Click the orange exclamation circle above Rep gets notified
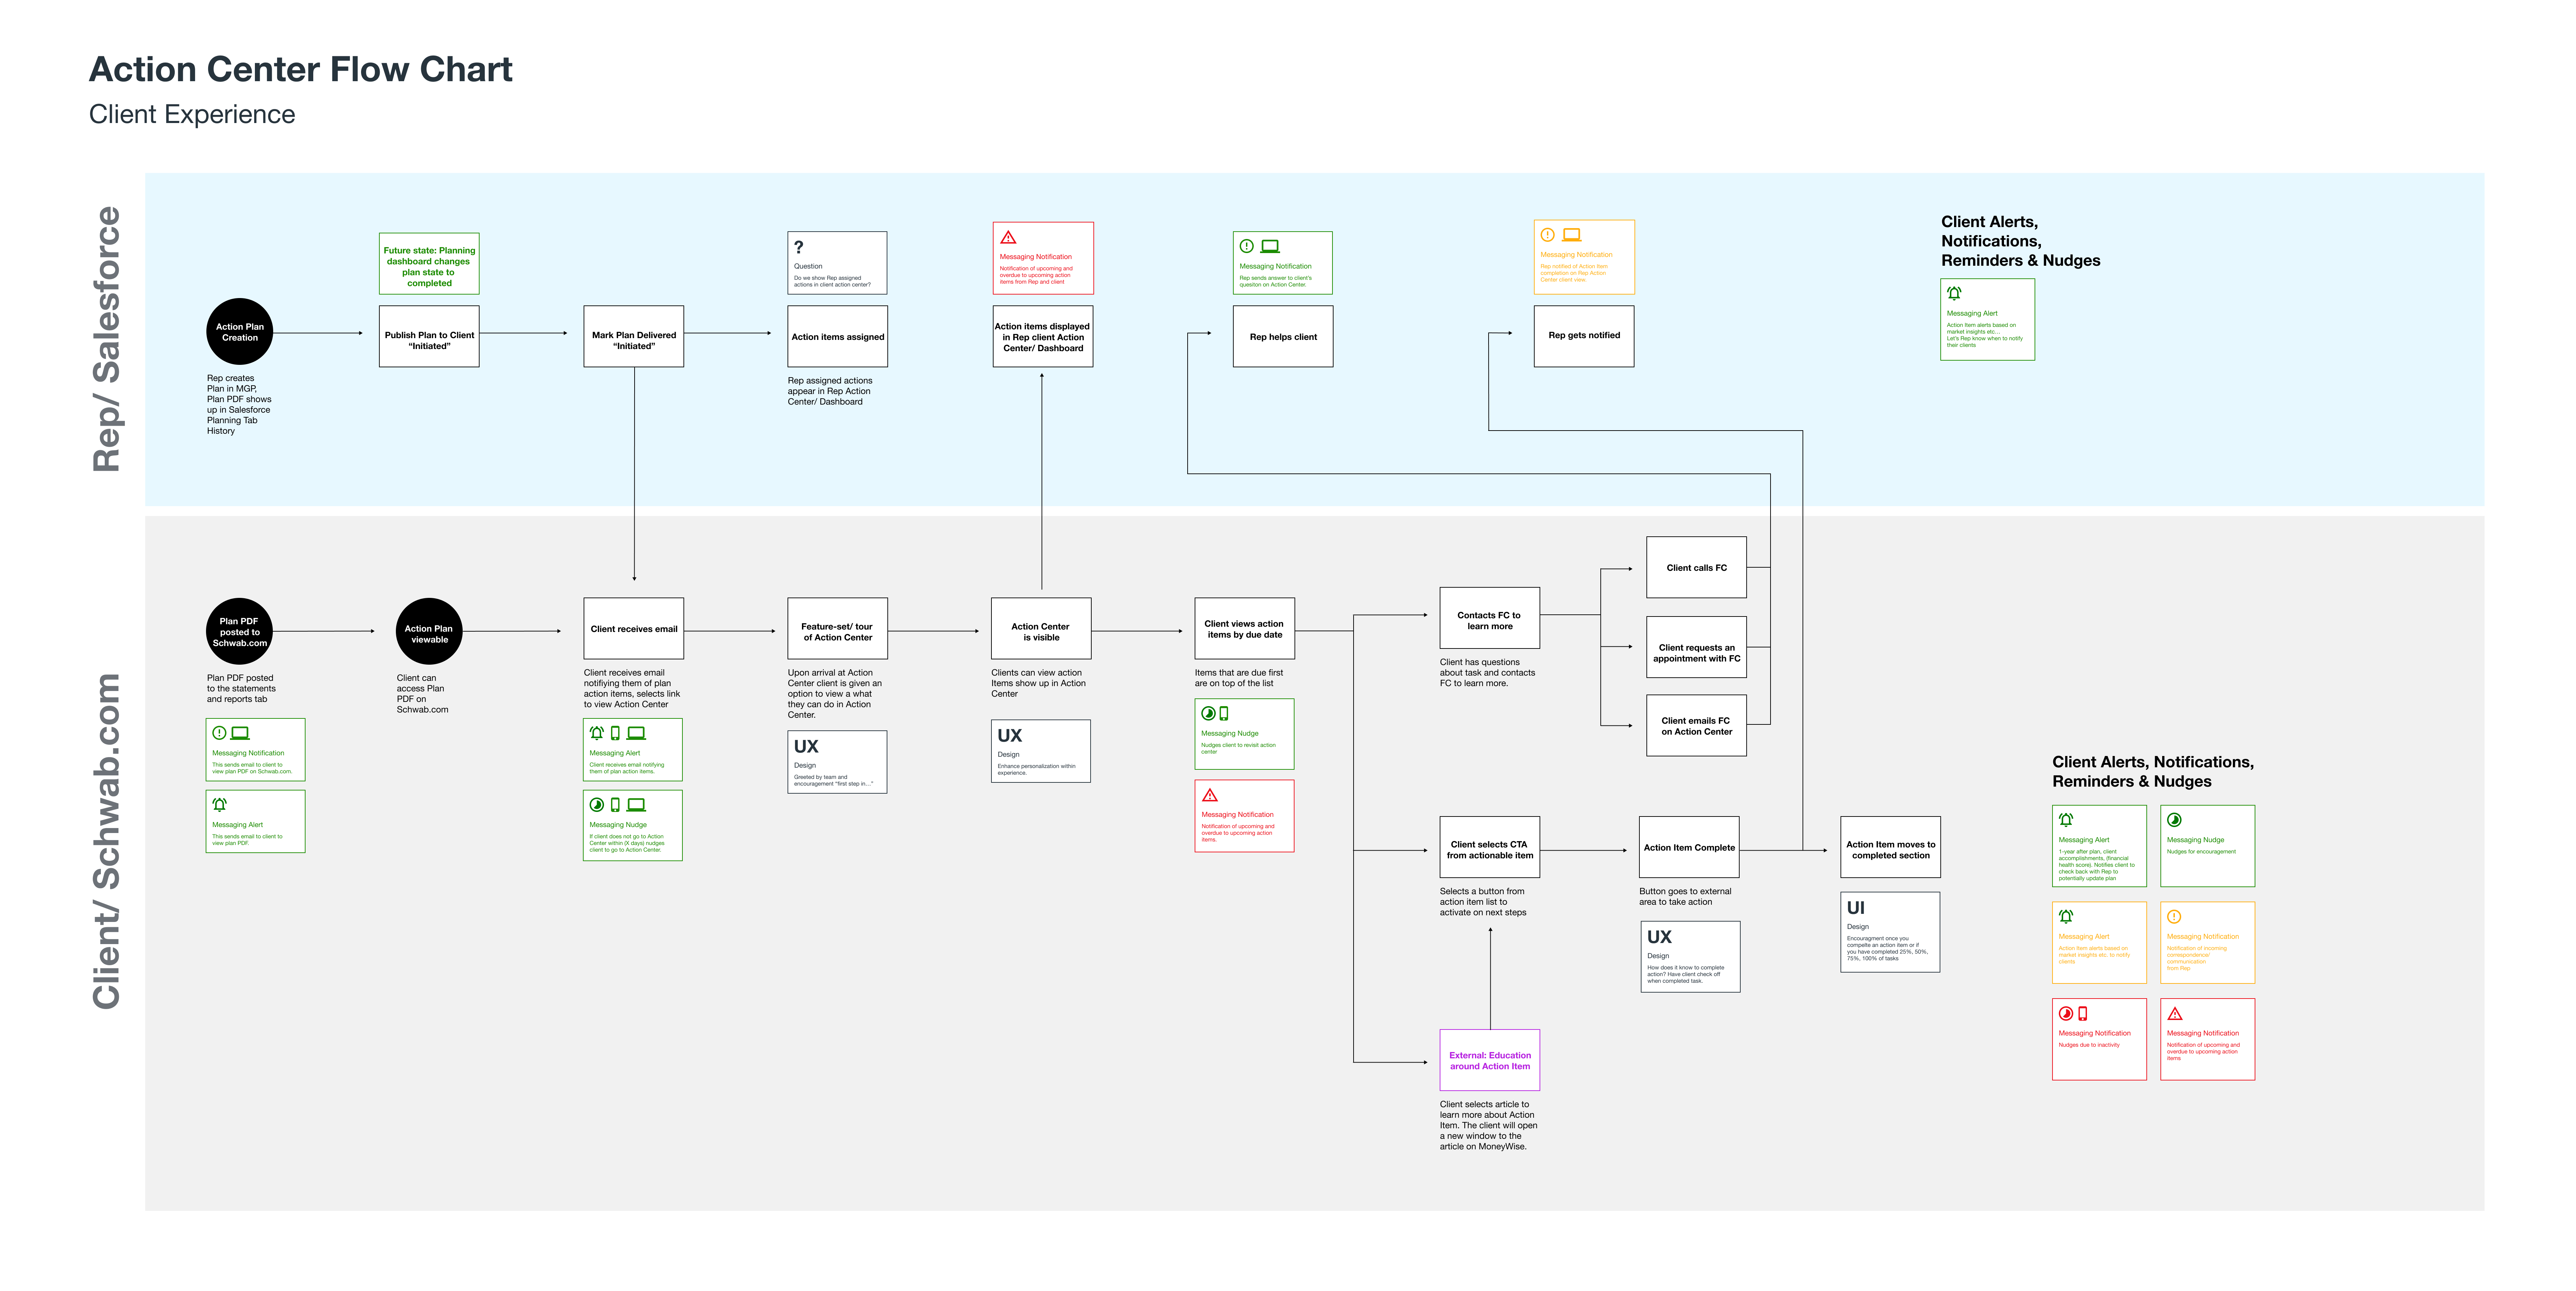Viewport: 2576px width, 1291px height. (x=1548, y=235)
